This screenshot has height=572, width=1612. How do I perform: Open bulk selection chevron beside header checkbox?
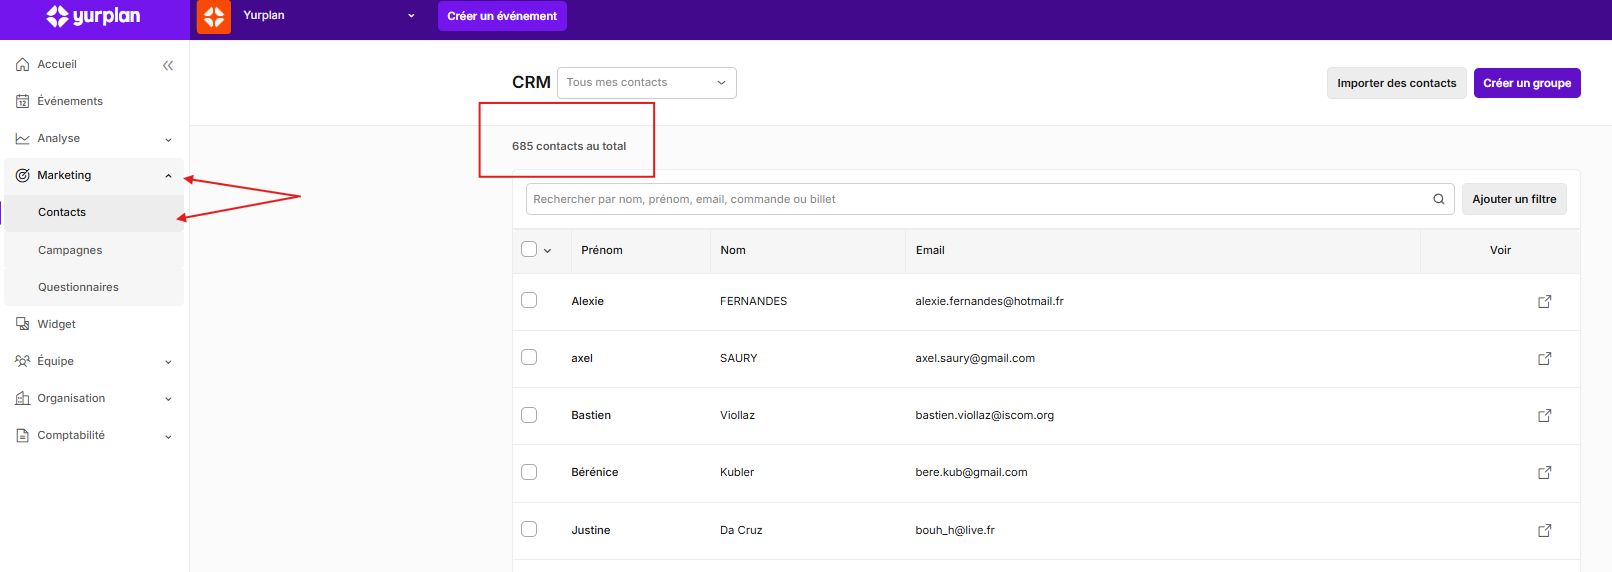coord(547,251)
